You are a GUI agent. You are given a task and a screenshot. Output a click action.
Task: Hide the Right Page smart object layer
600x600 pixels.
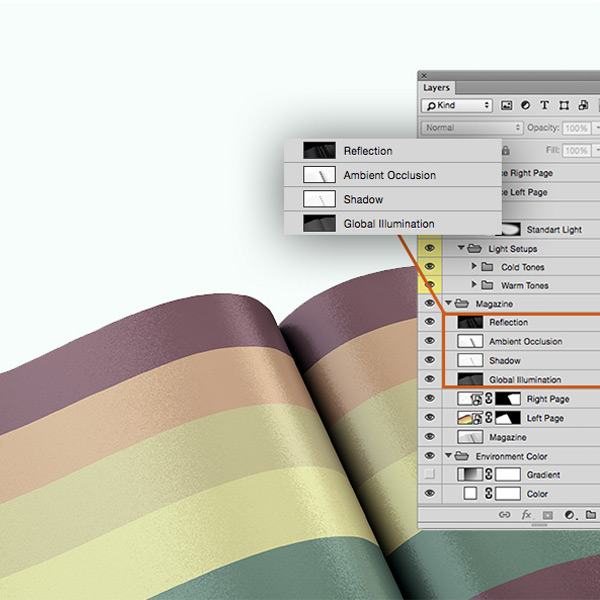click(430, 398)
